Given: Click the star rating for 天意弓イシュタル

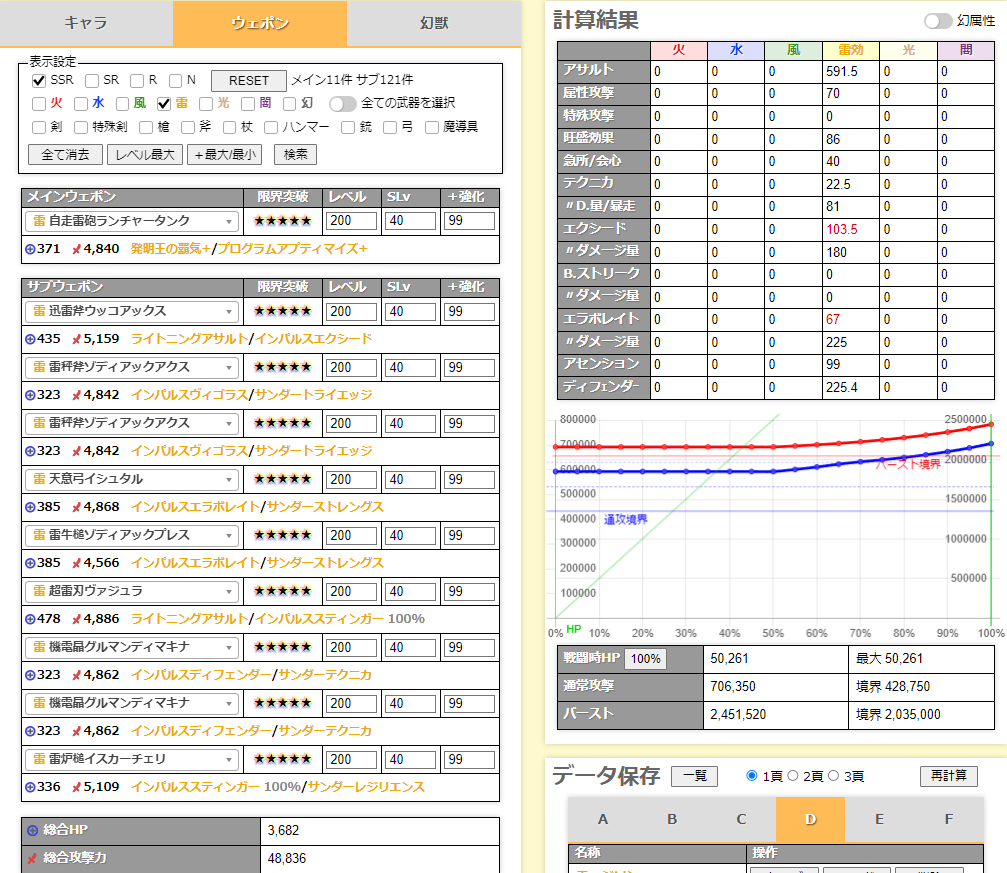Looking at the screenshot, I should point(282,479).
